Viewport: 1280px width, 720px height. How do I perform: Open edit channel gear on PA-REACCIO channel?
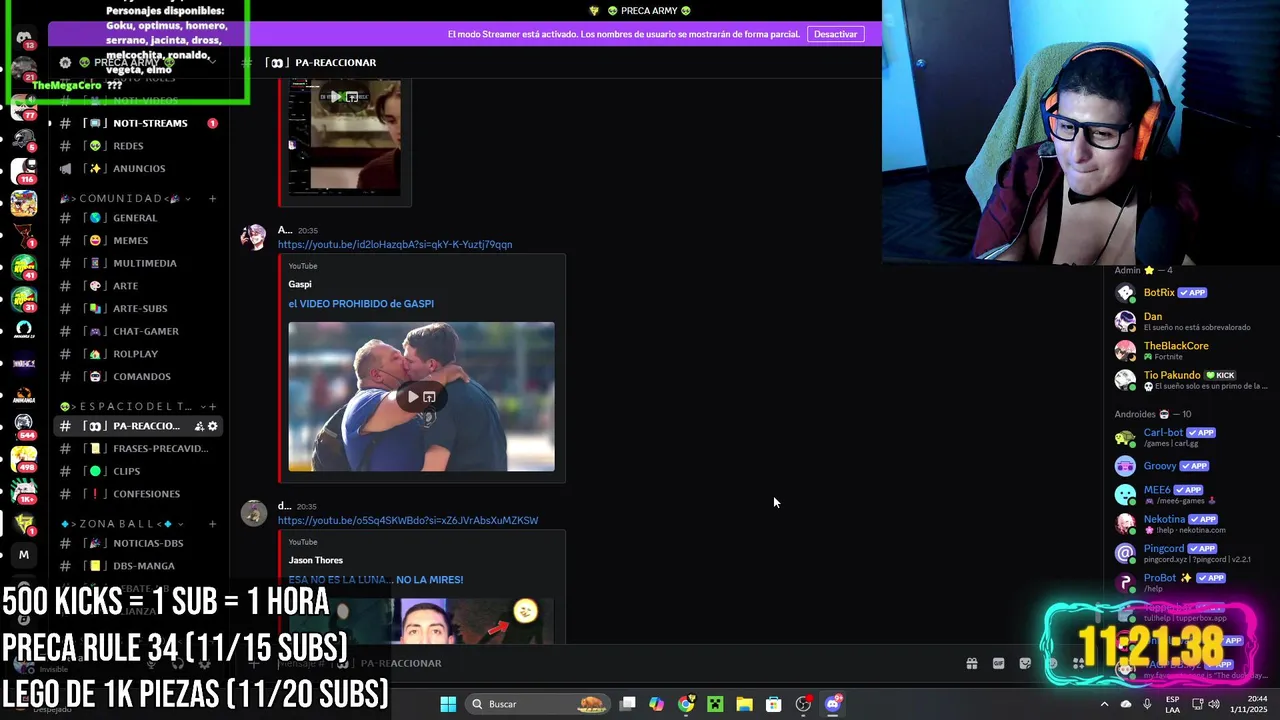tap(212, 426)
